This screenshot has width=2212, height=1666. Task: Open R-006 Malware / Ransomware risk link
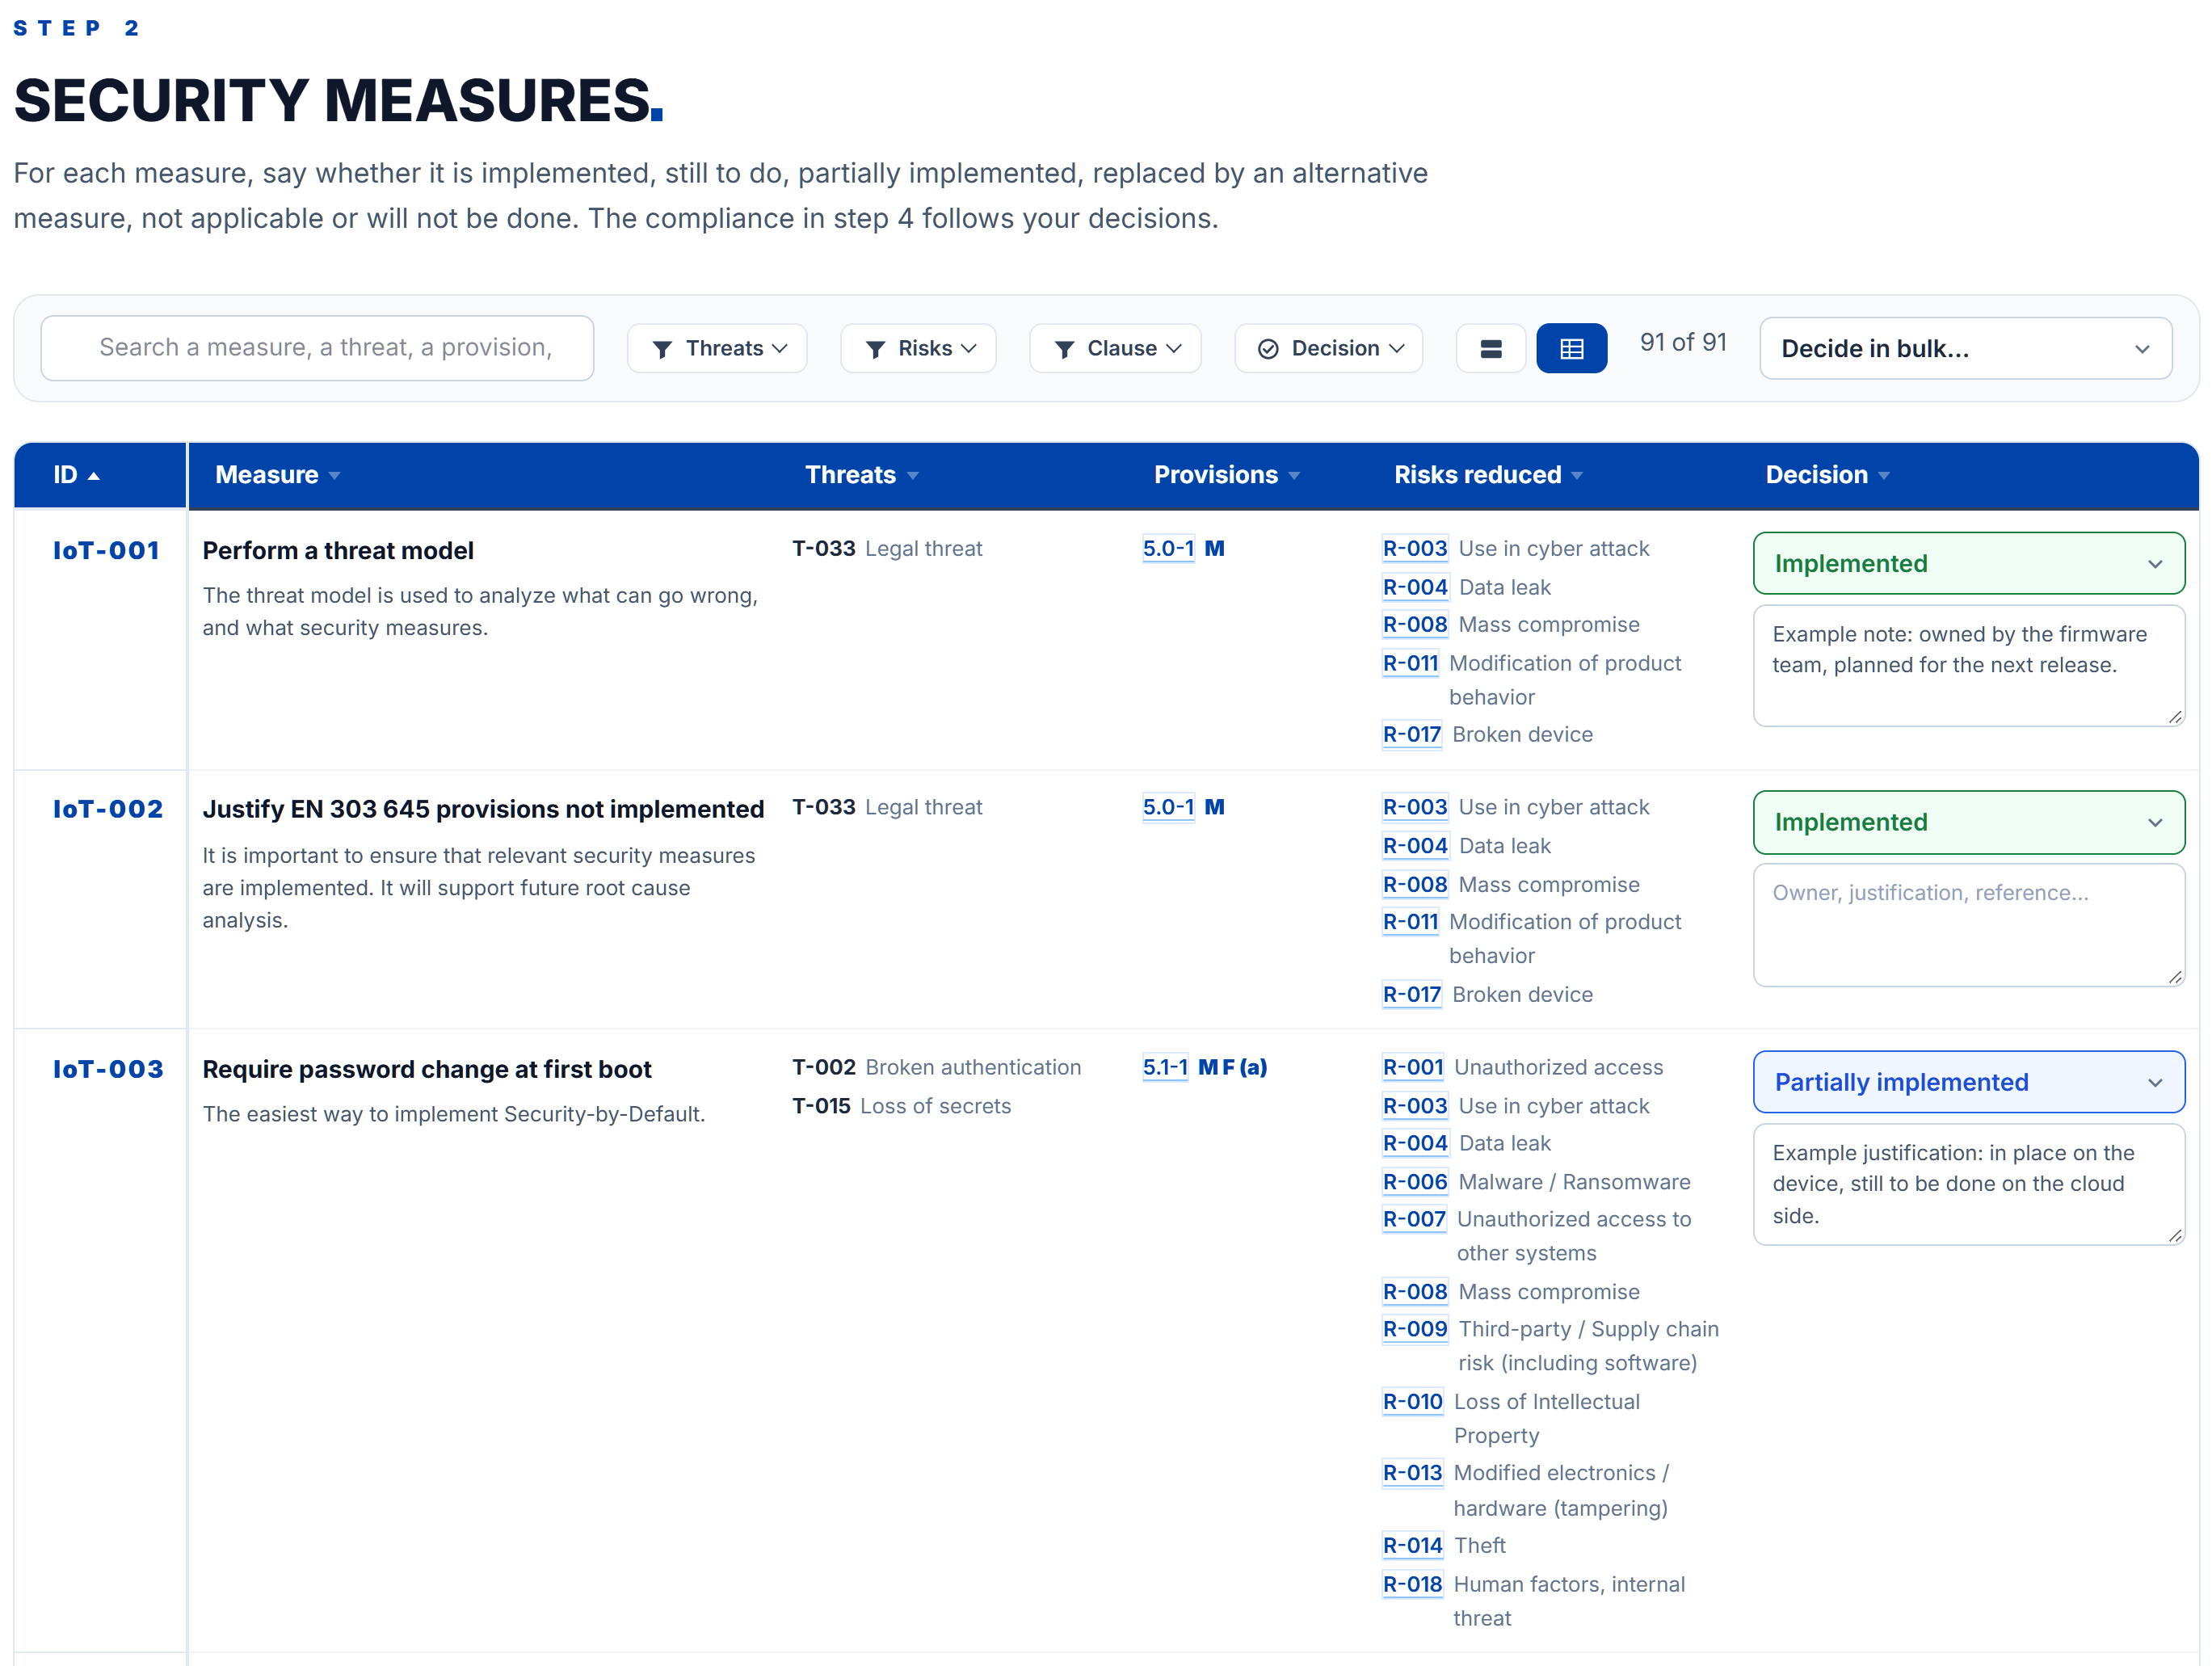[x=1415, y=1182]
